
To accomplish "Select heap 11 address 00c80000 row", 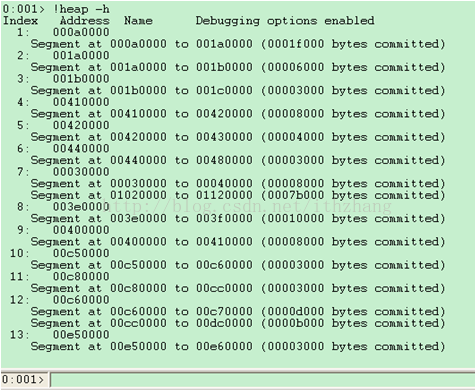I will click(60, 277).
